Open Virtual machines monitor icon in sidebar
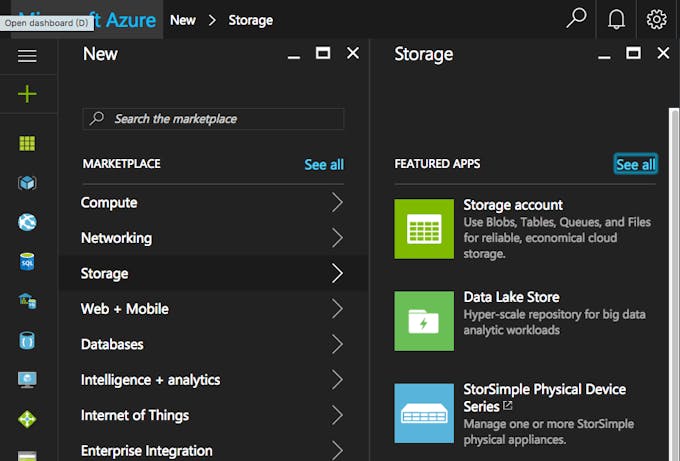 [27, 379]
